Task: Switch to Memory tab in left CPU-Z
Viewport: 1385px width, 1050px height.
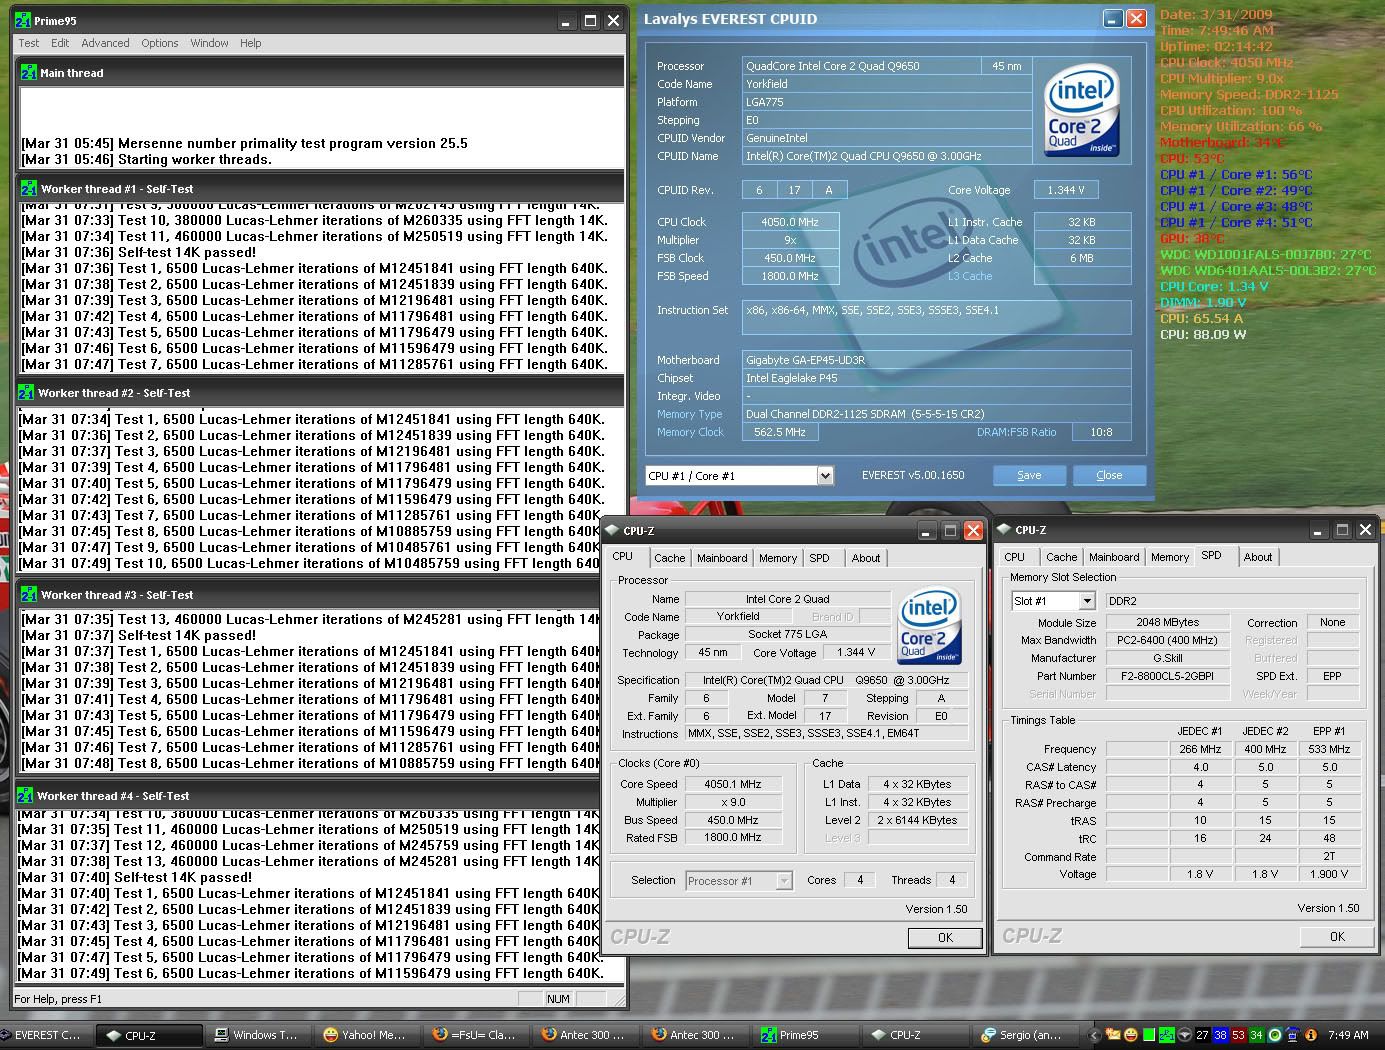Action: (x=778, y=558)
